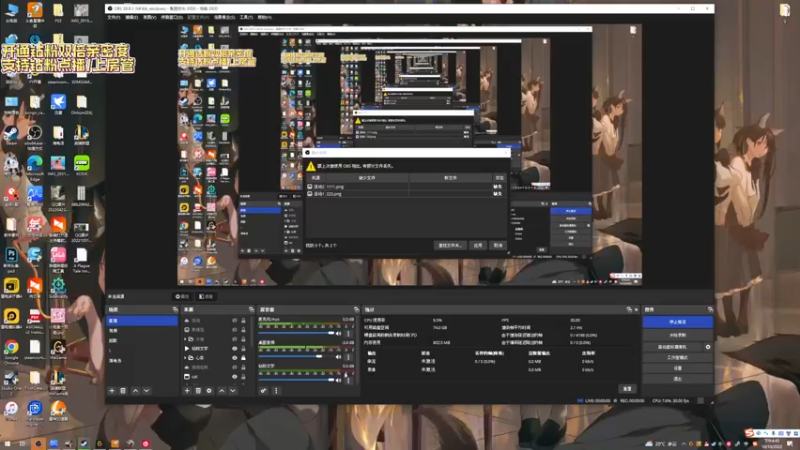
Task: Open 设置 settings from Controls dock
Action: [678, 368]
